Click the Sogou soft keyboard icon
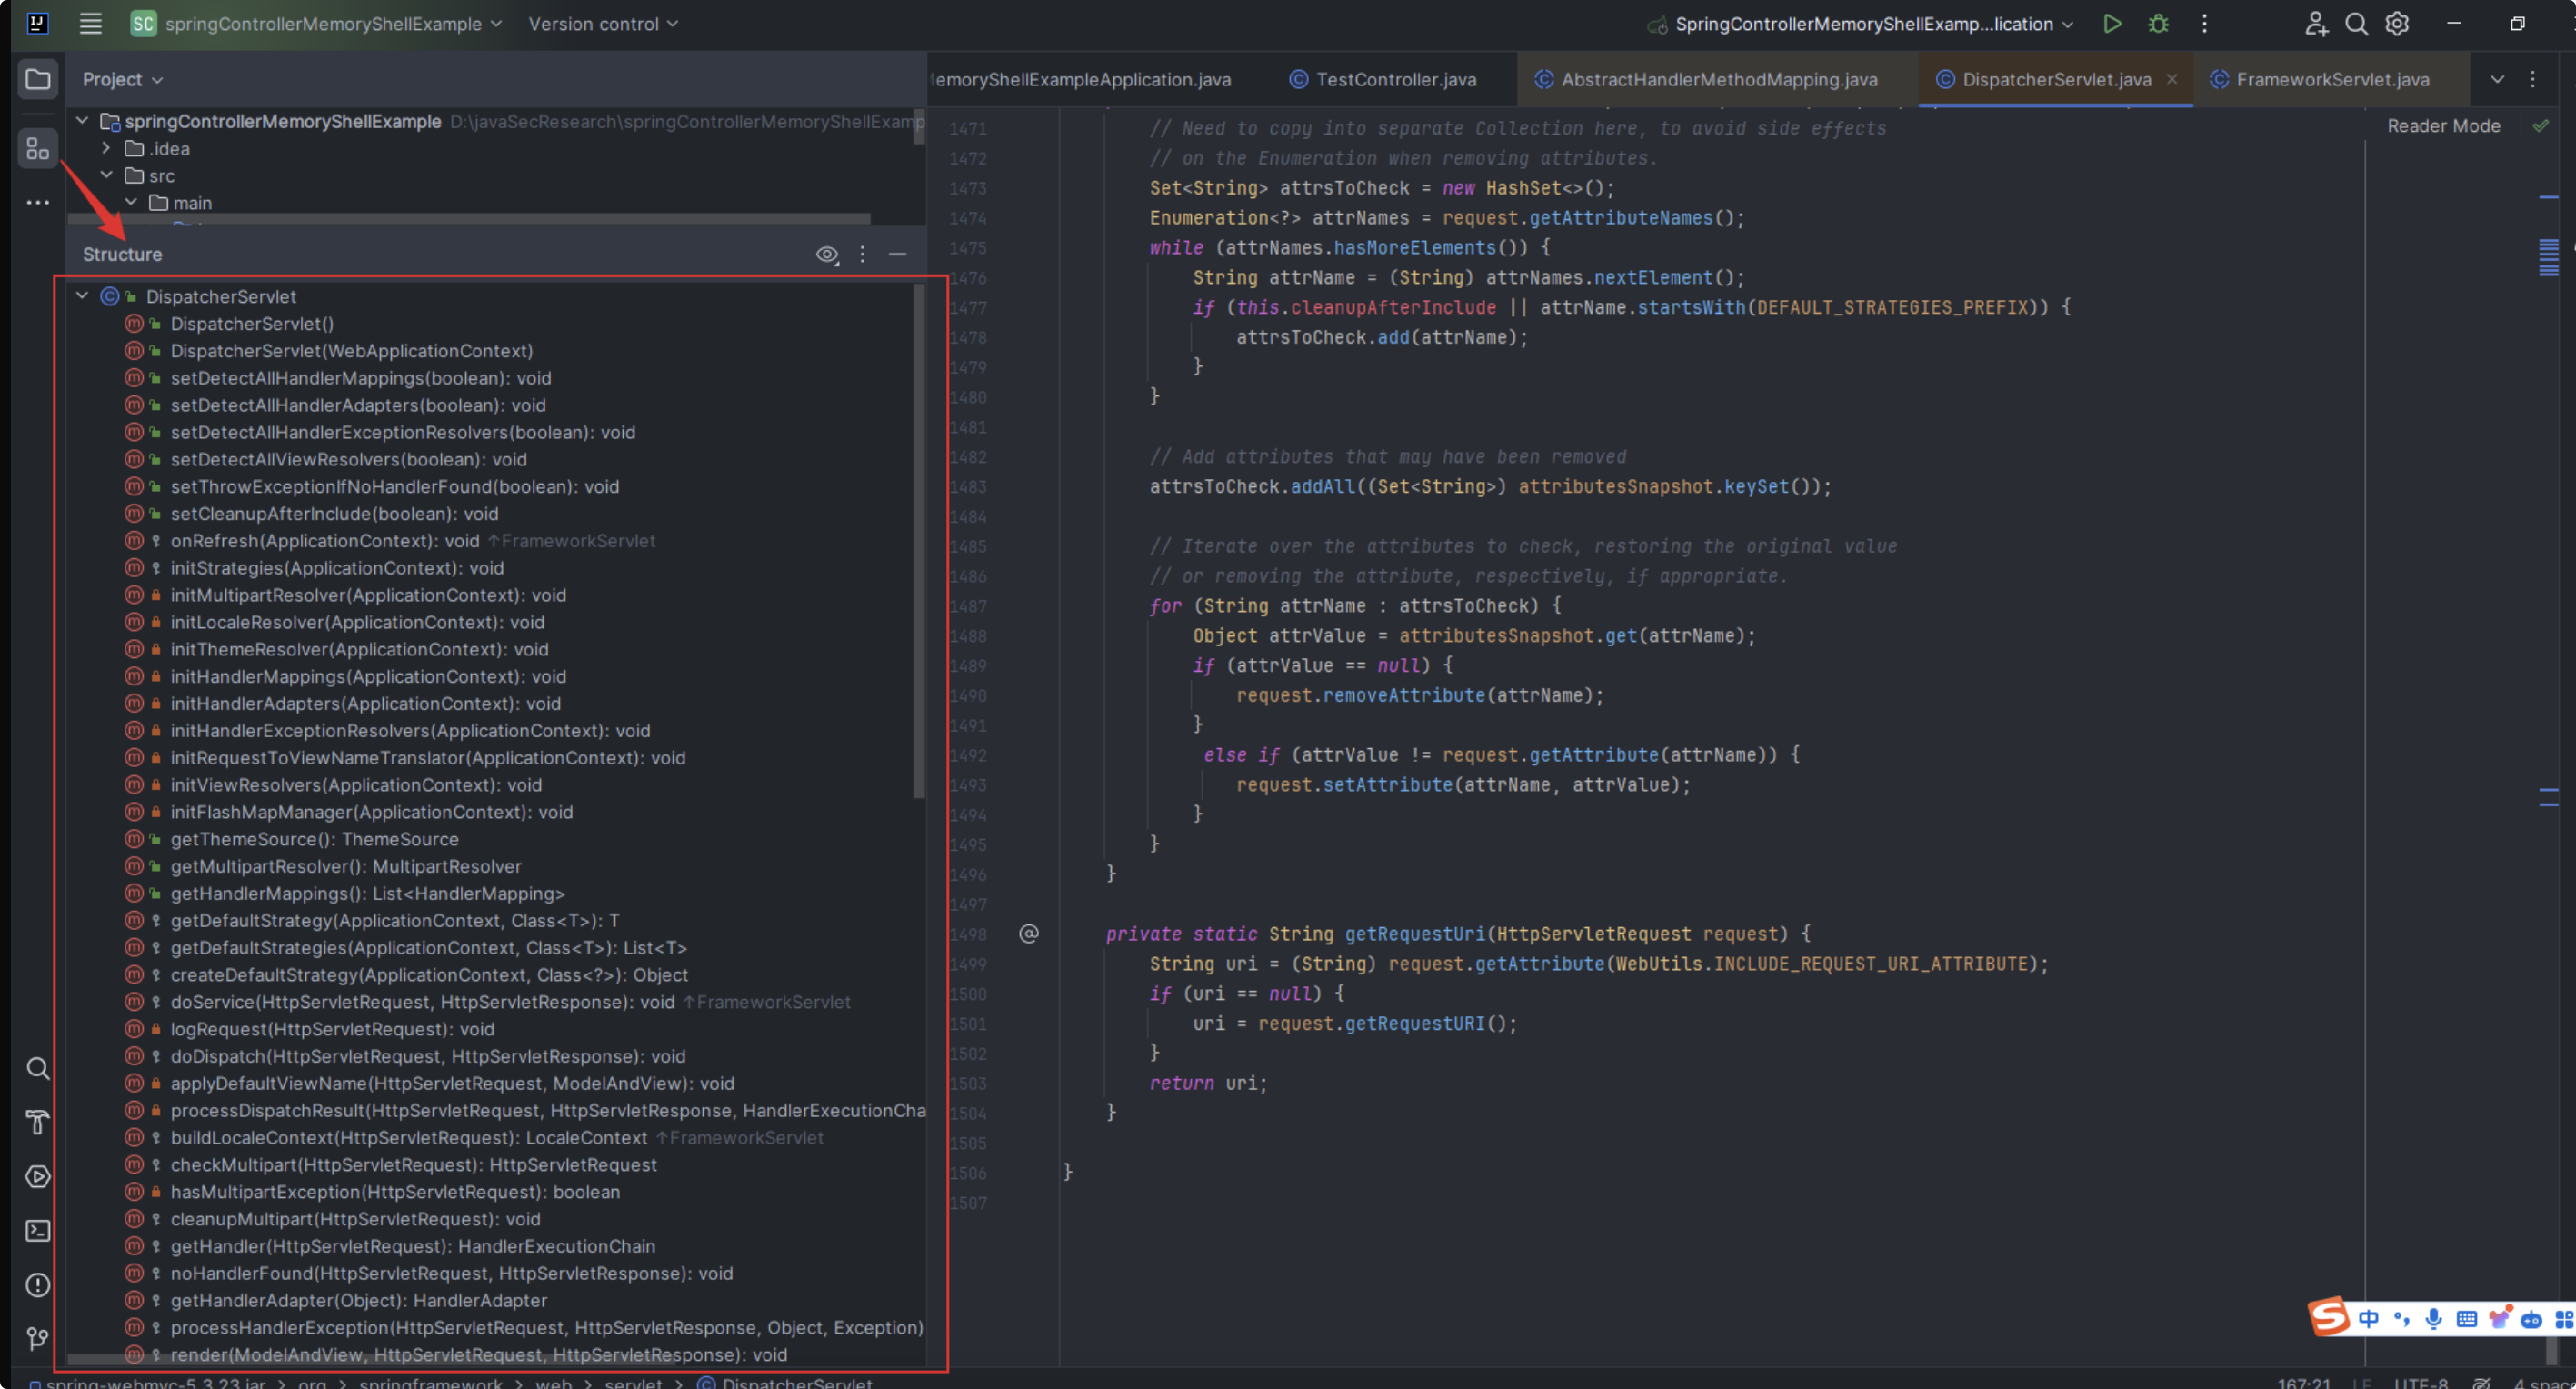The image size is (2576, 1389). [2467, 1319]
